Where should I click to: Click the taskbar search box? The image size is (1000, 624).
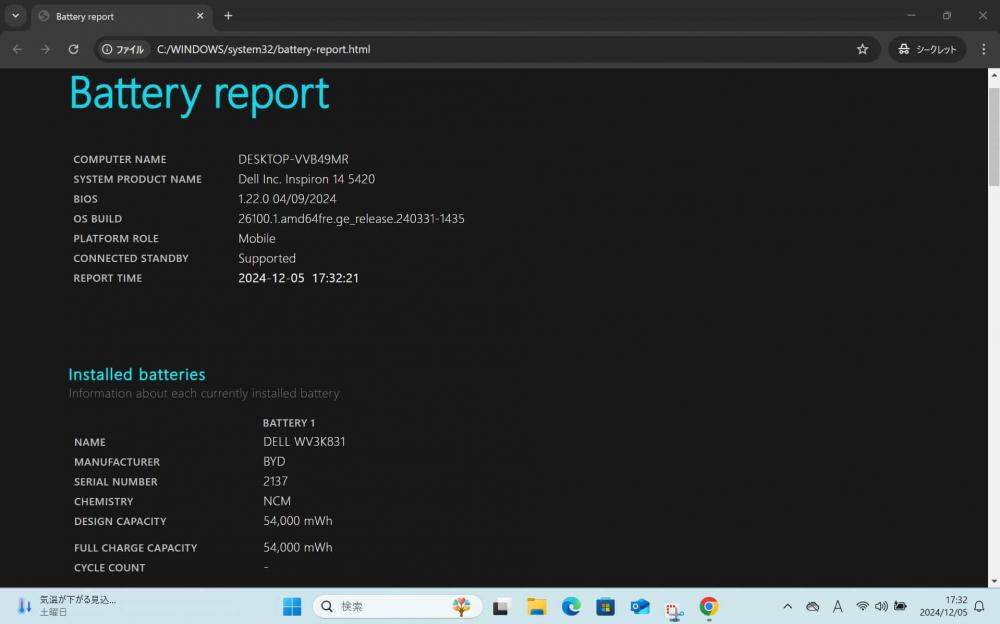397,606
